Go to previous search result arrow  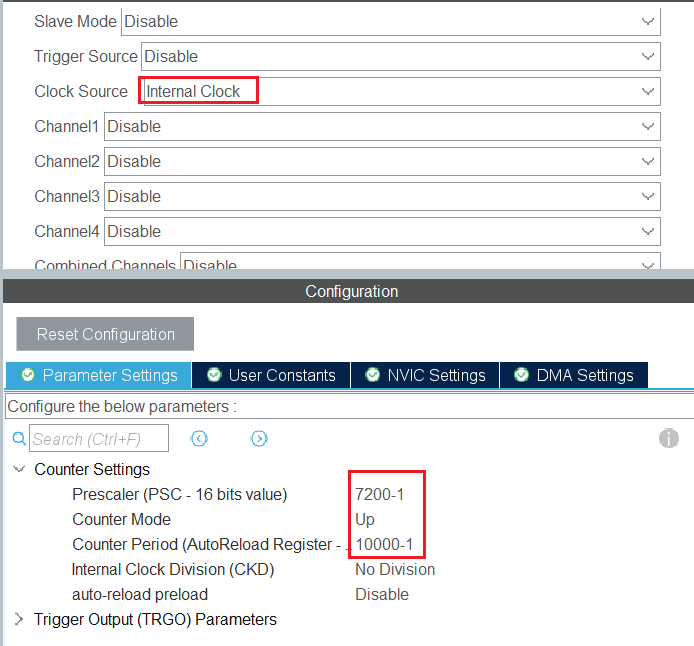pos(199,439)
